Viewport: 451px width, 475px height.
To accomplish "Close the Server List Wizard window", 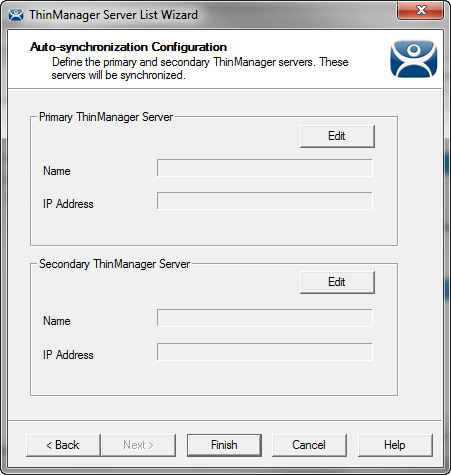I will click(421, 10).
